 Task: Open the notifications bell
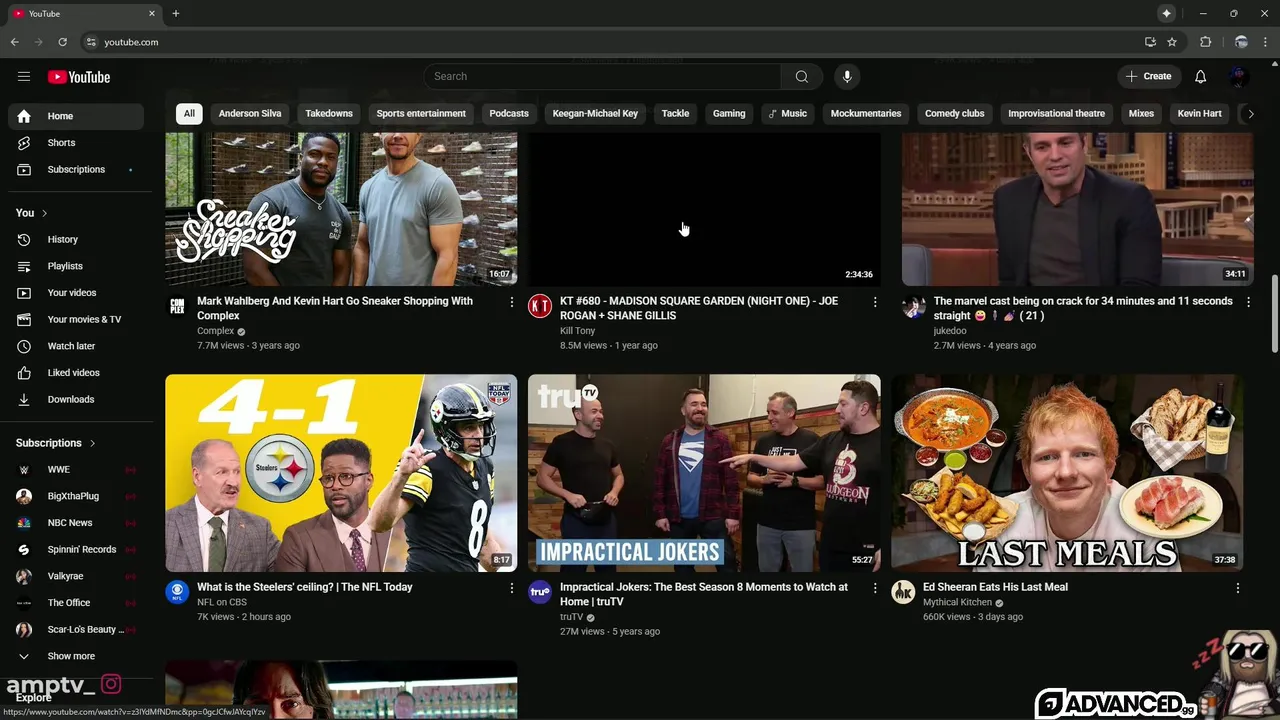[x=1200, y=77]
